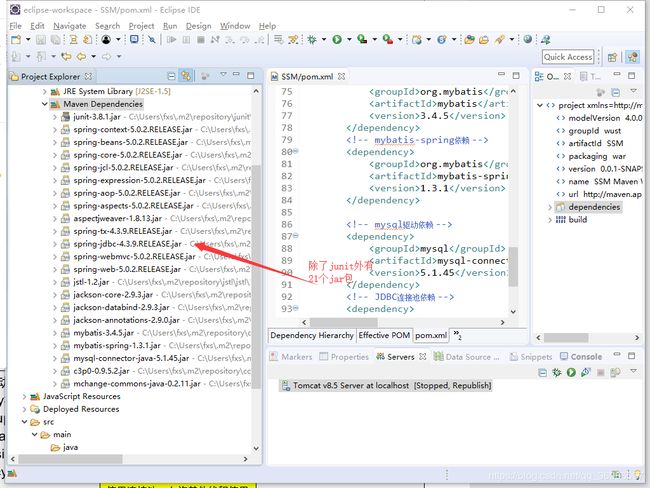
Task: Open the Project menu
Action: tap(141, 26)
